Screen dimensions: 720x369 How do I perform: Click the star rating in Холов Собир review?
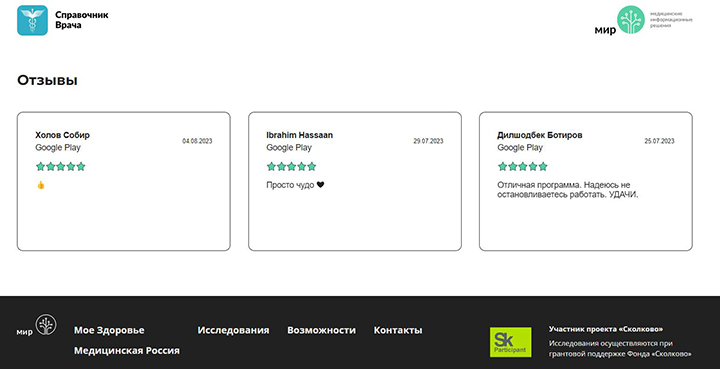pos(61,166)
